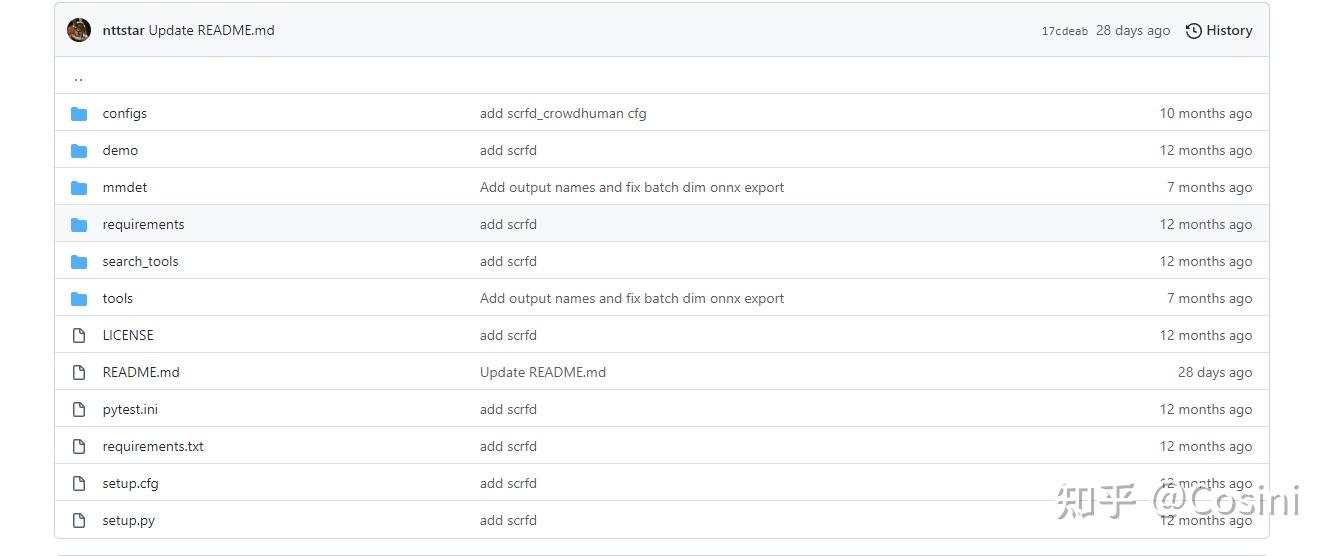
Task: Open mmdet's 'Add output names' commit message
Action: (x=631, y=188)
